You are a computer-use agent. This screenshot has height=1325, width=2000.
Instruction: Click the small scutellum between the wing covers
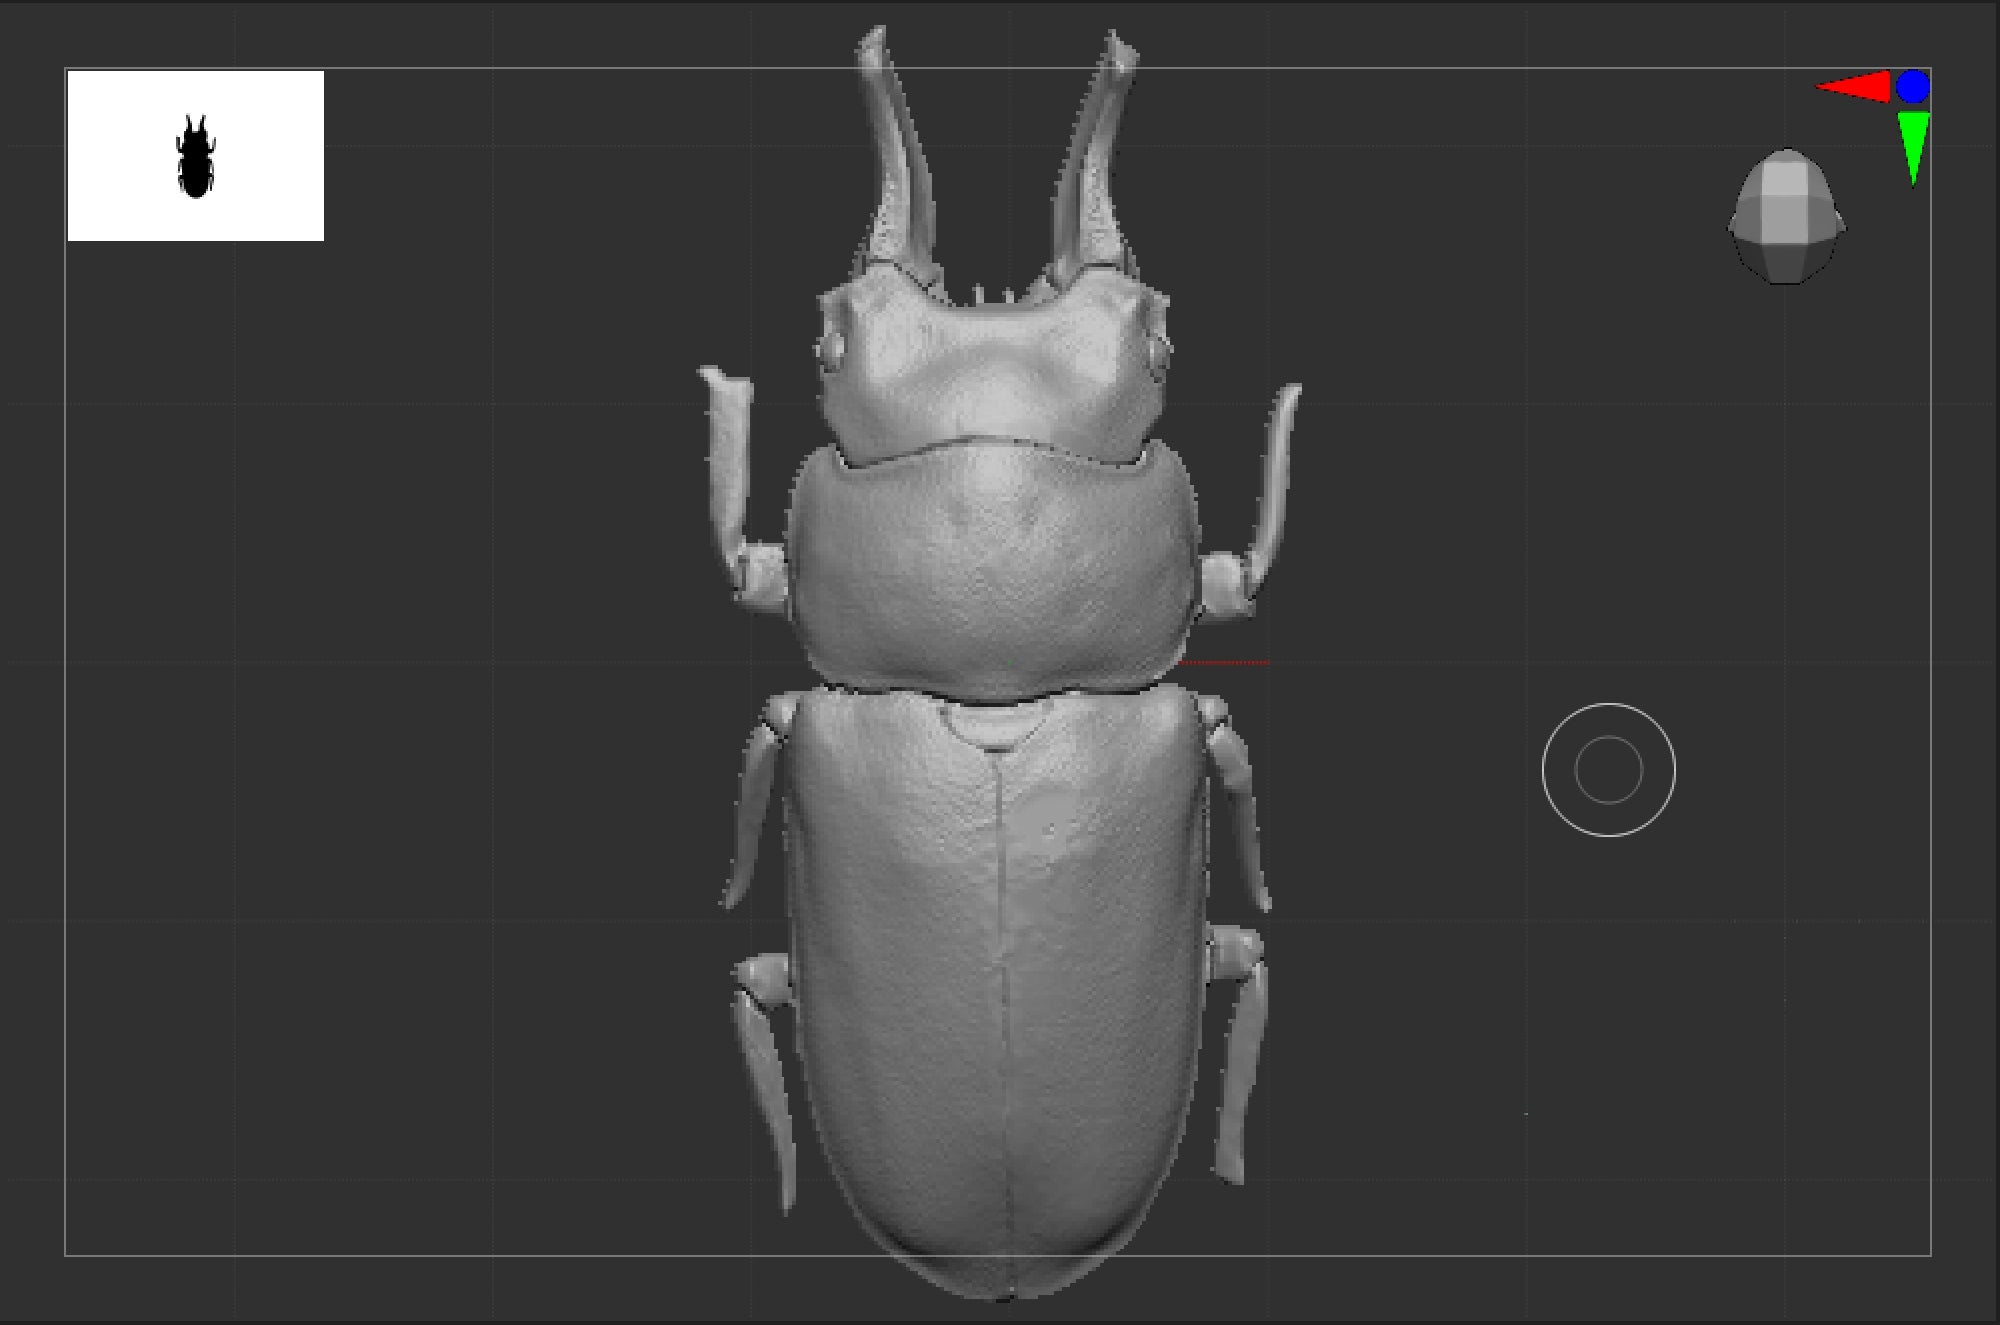pos(995,725)
